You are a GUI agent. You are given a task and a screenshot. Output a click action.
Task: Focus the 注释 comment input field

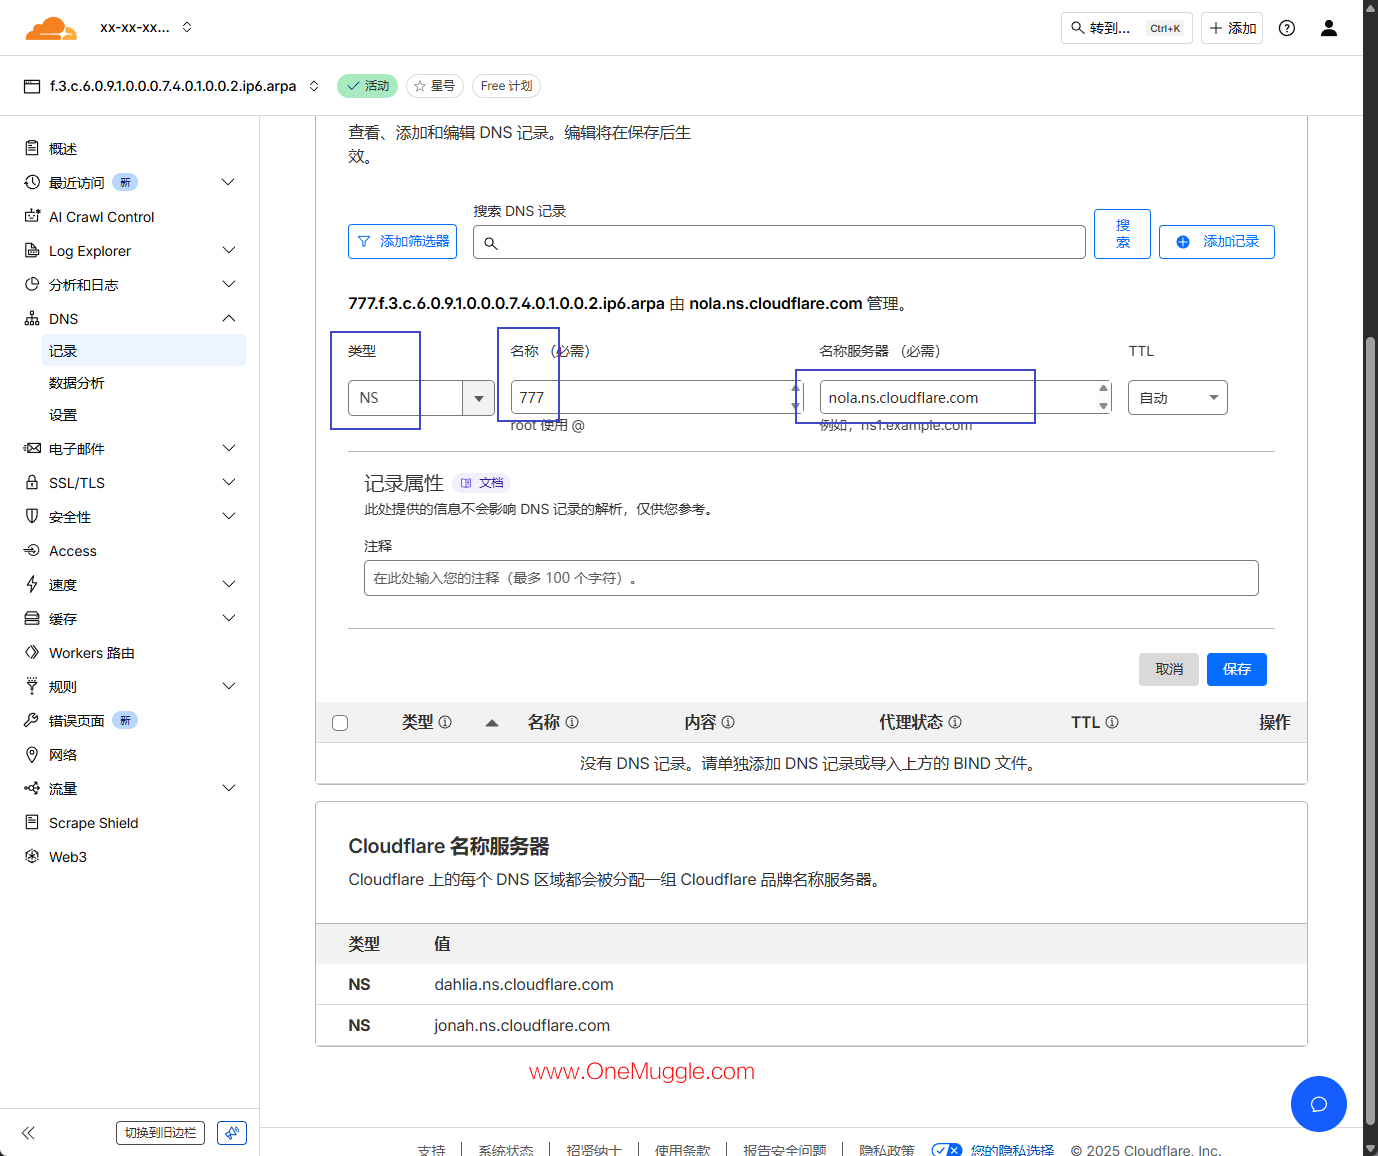pos(811,578)
